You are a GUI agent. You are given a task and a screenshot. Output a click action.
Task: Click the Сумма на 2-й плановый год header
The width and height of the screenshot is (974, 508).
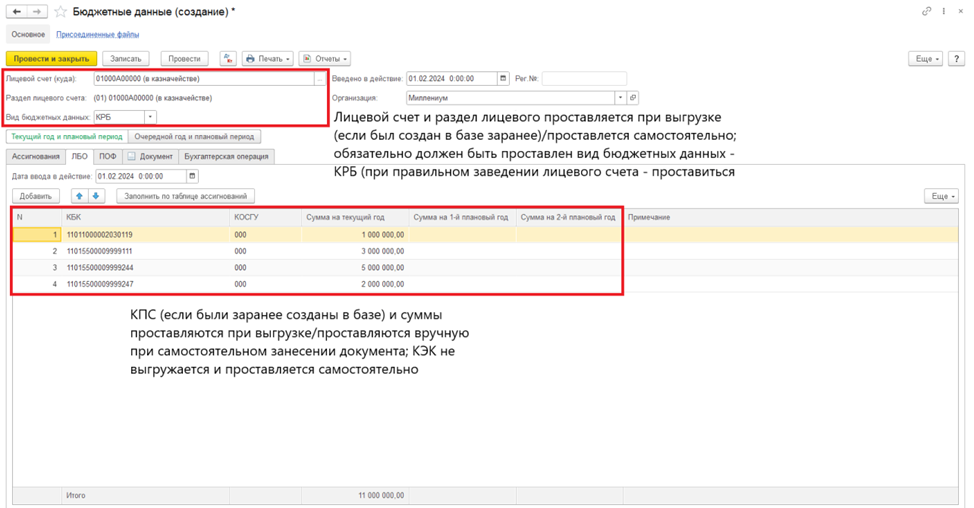(x=569, y=217)
